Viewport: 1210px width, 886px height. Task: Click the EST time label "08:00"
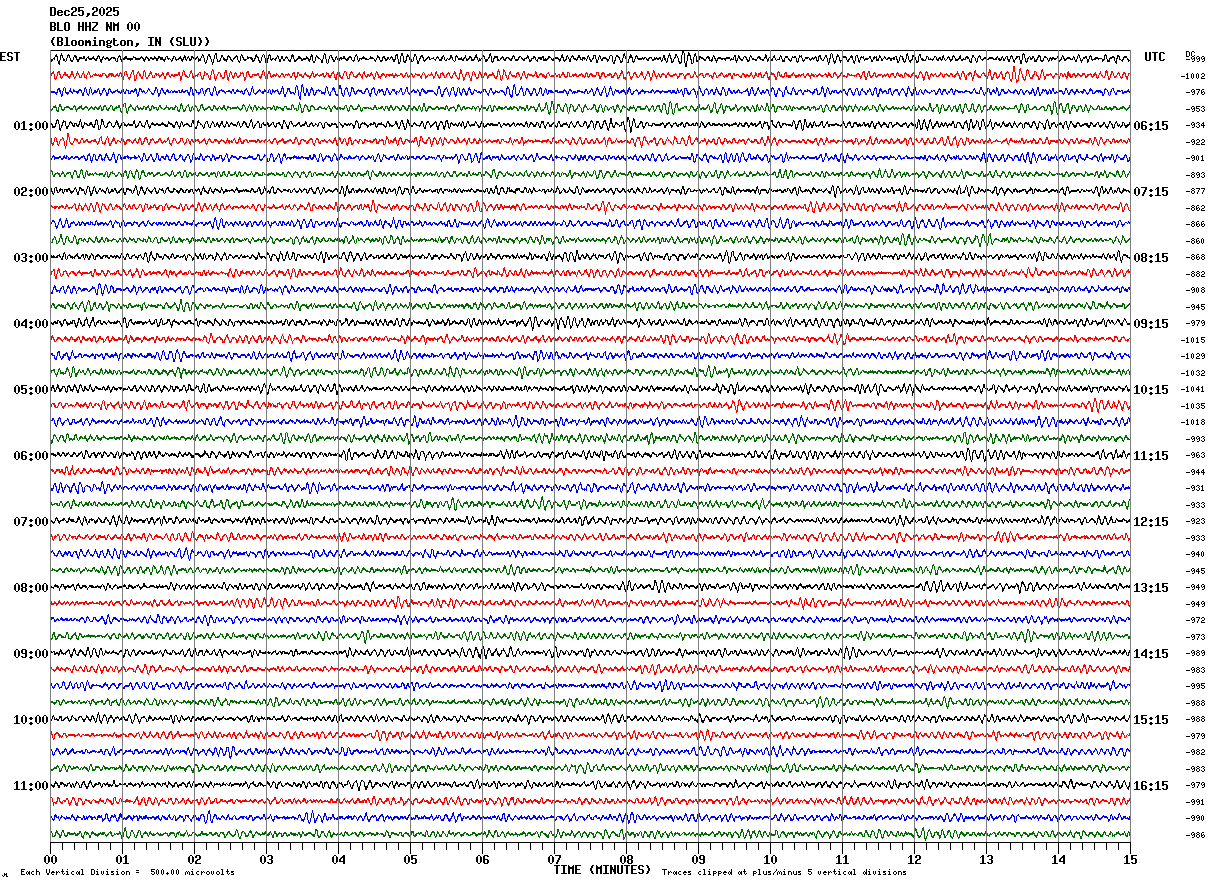(31, 588)
